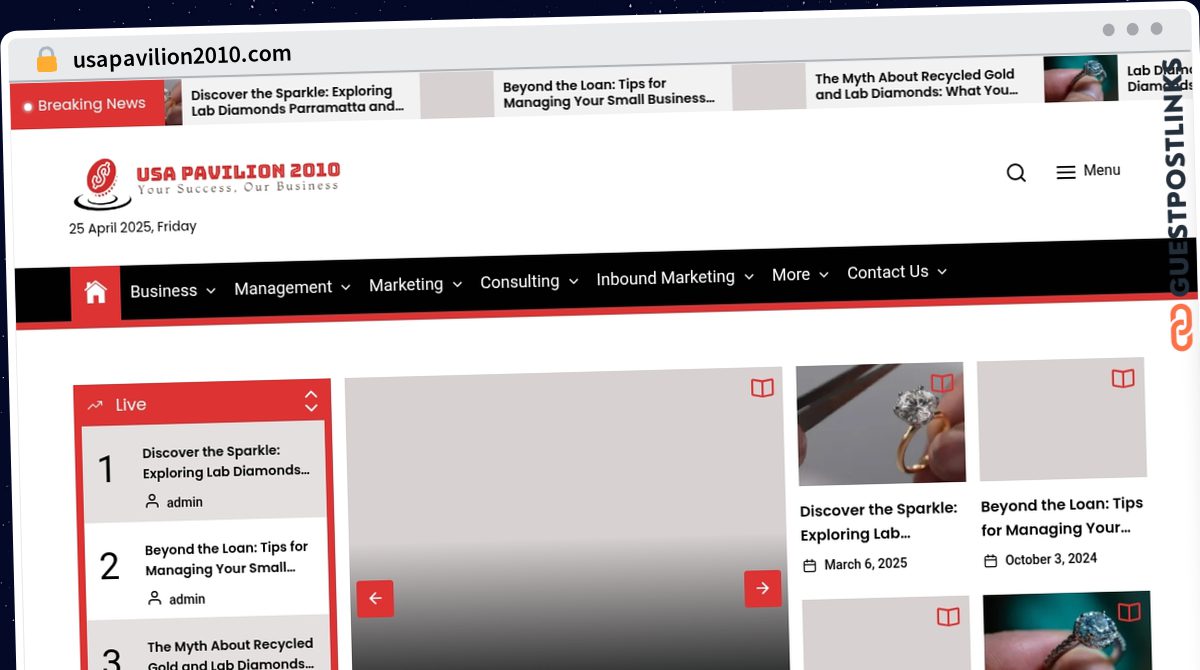Open Live item 2 Beyond the Loan headline
Screen dimensions: 1200x670
[x=227, y=558]
